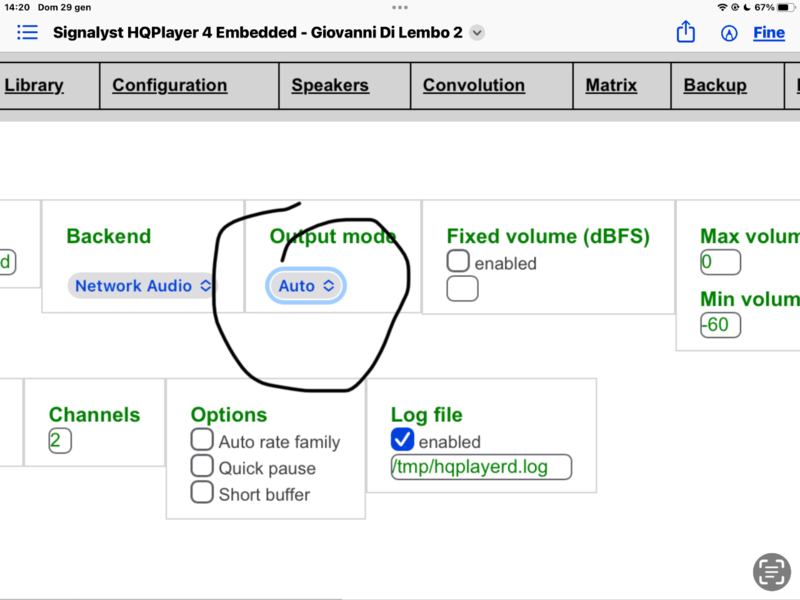Switch to the Configuration tab
Image resolution: width=800 pixels, height=600 pixels.
[x=169, y=85]
